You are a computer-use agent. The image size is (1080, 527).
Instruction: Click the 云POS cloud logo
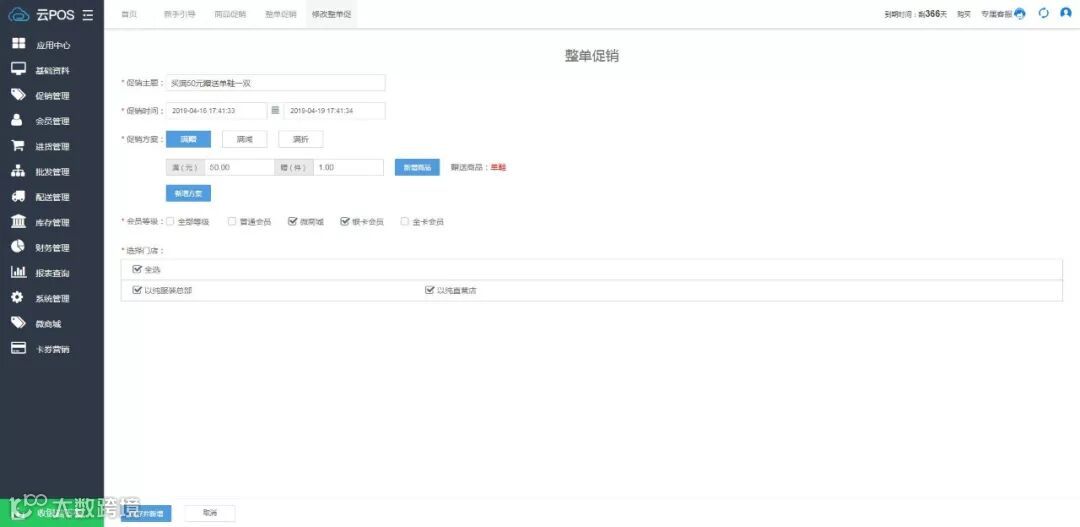coord(19,14)
